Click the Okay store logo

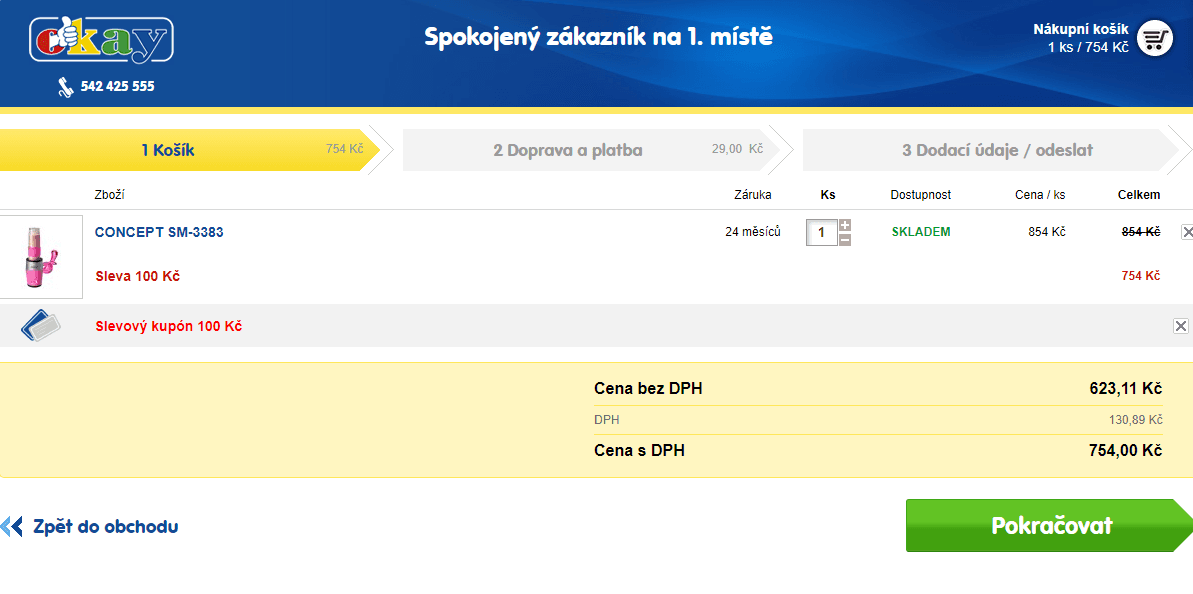(101, 40)
